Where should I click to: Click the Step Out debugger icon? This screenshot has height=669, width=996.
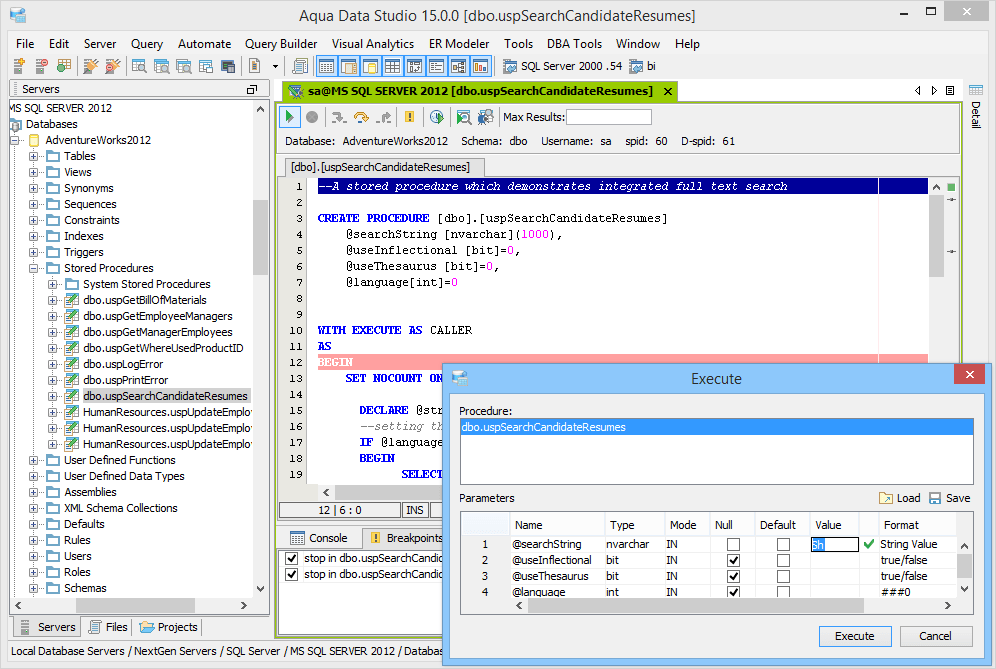[383, 117]
